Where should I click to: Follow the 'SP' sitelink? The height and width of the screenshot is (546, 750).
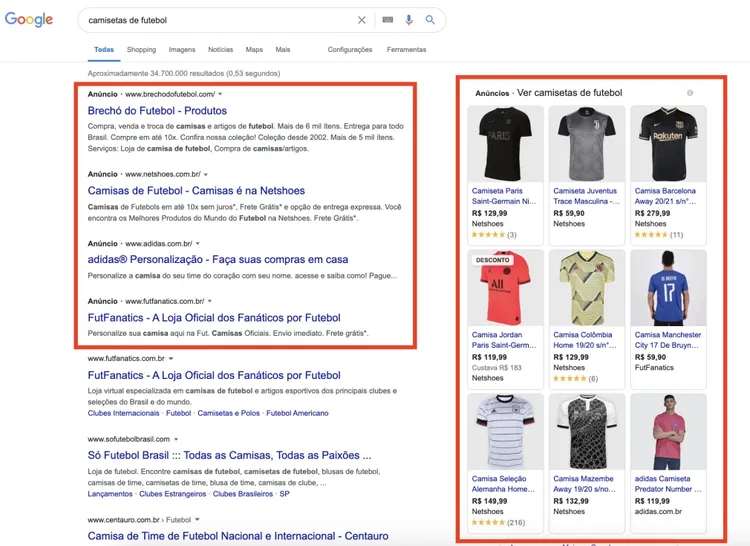285,494
